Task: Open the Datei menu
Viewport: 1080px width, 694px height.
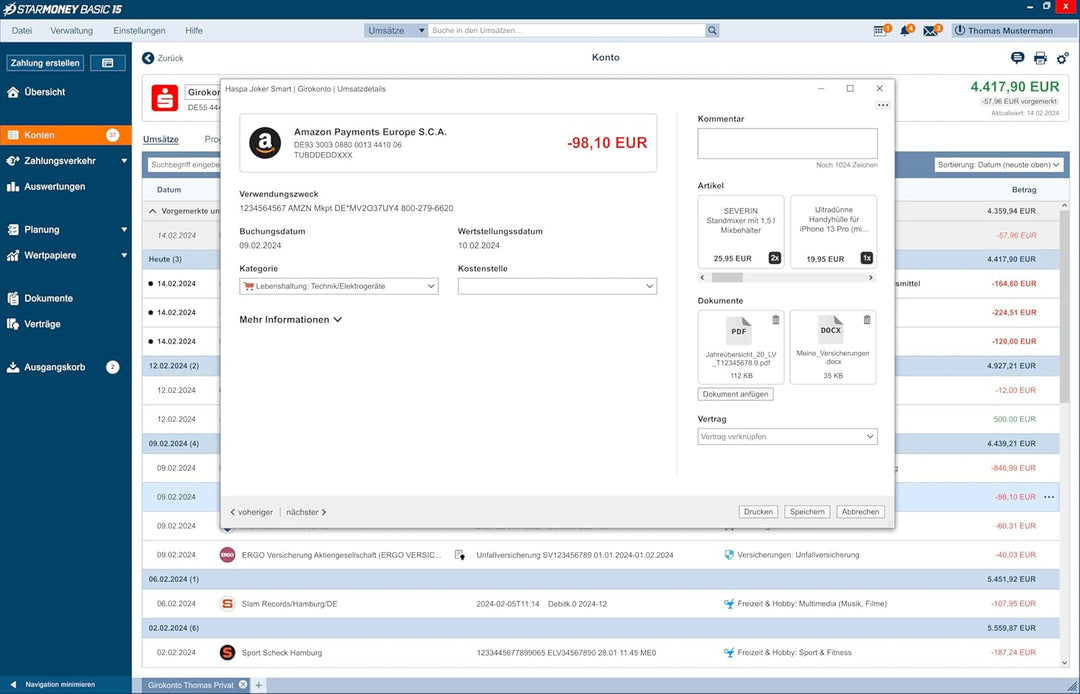Action: 21,30
